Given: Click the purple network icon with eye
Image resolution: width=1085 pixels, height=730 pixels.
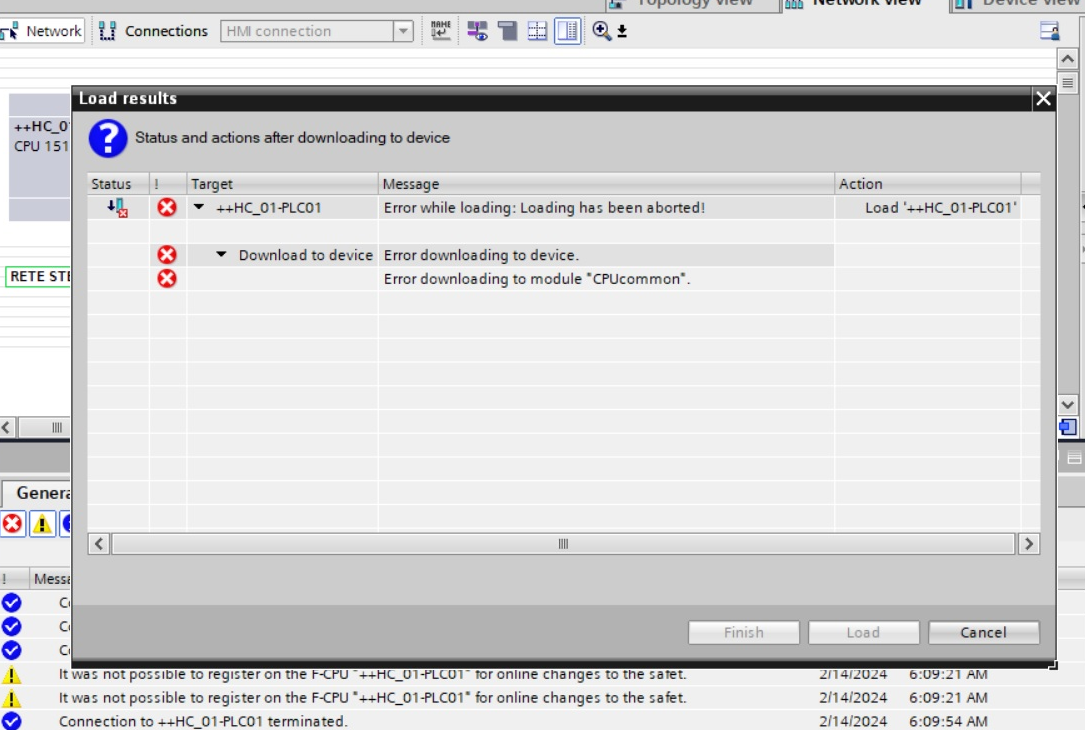Looking at the screenshot, I should pyautogui.click(x=477, y=30).
